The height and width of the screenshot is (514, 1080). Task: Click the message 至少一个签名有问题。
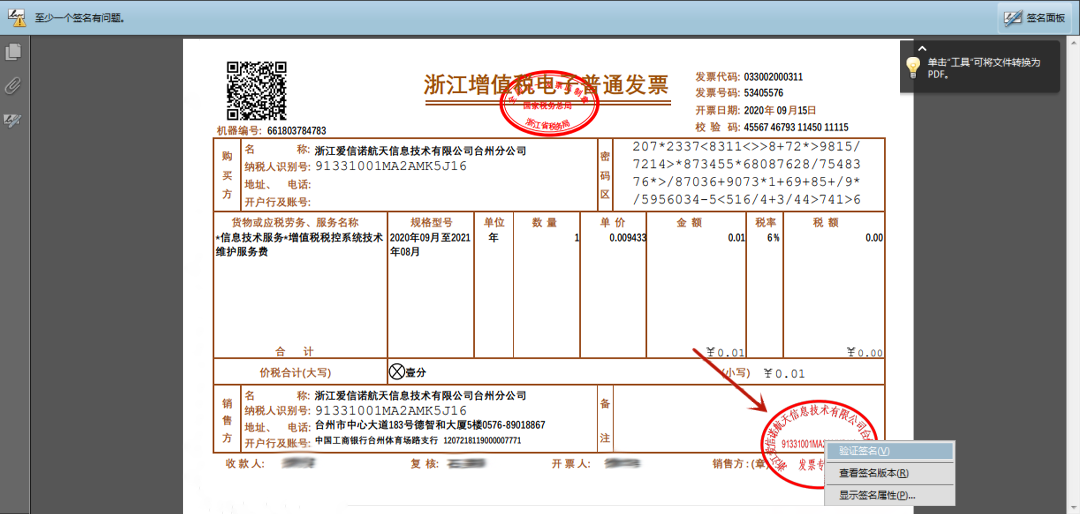tap(80, 19)
